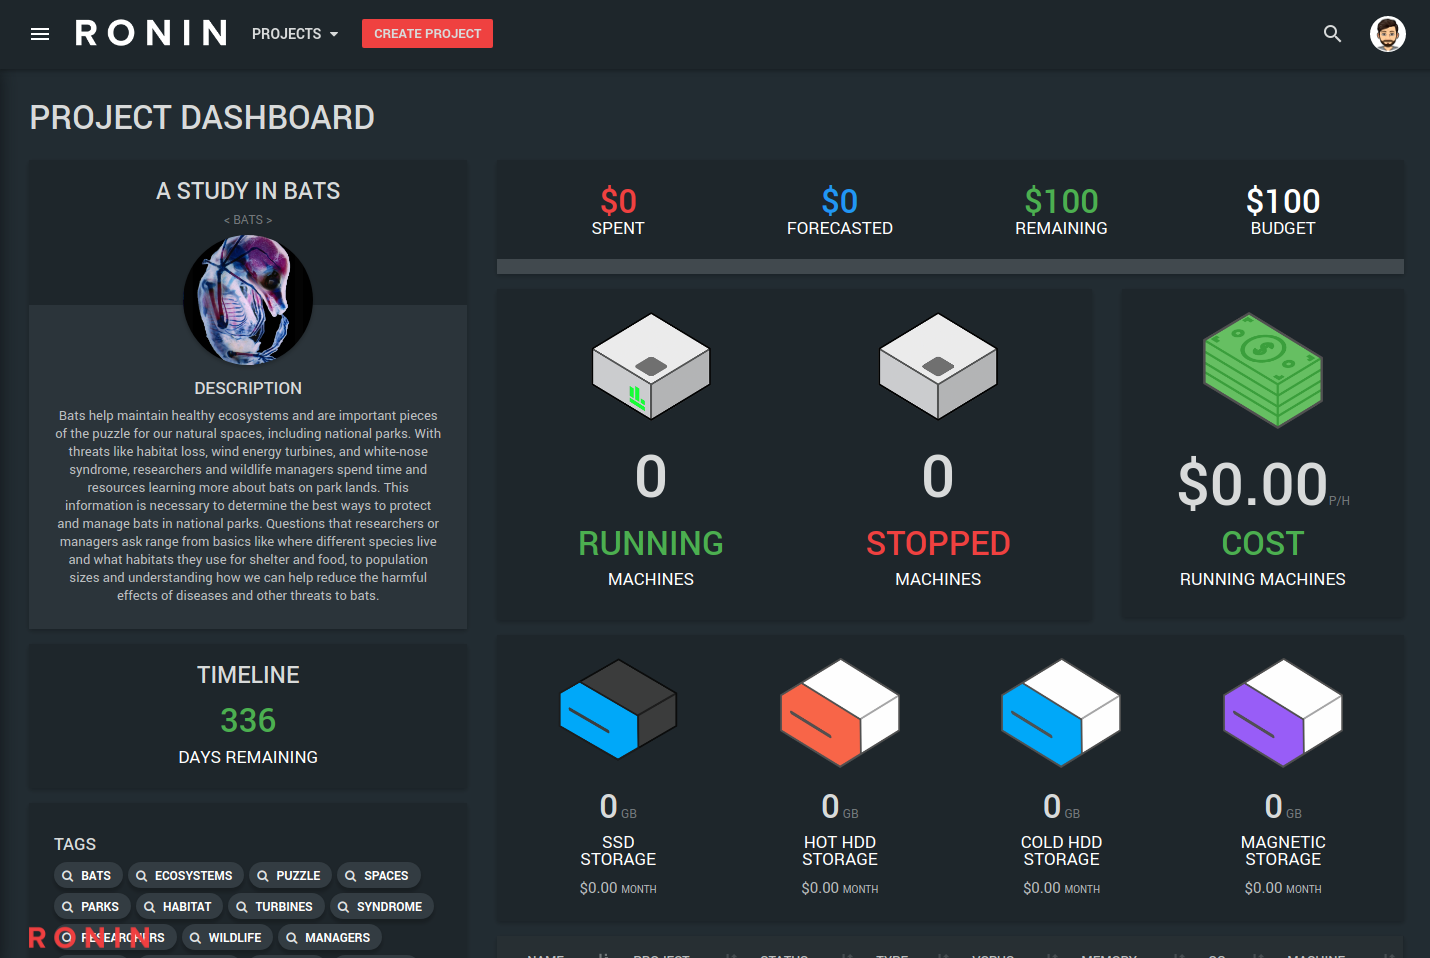Click the $0 FORECASTED amount
Screen dimensions: 1430x958
840,201
